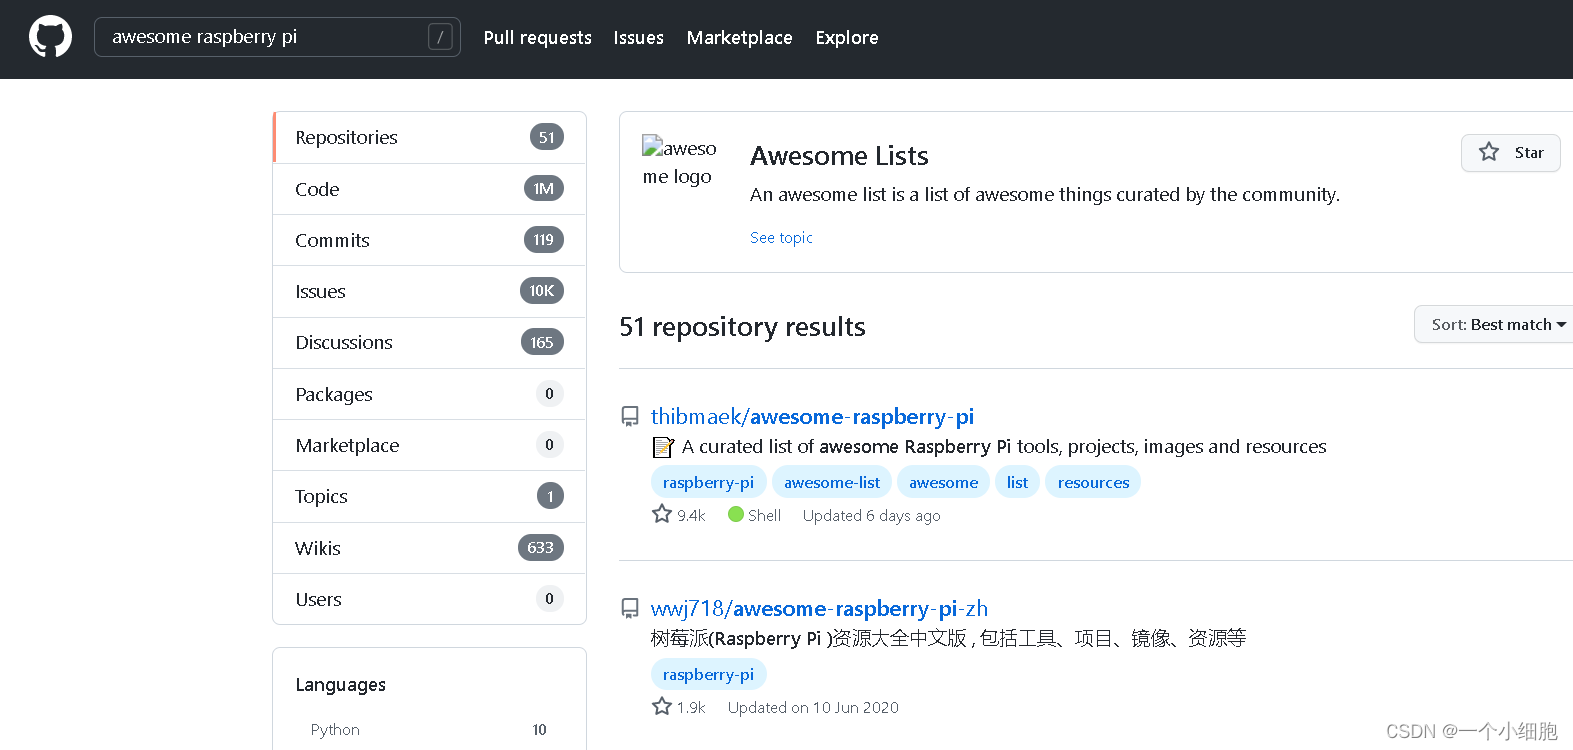Screen dimensions: 1573x750
Task: Open Pull requests in the header
Action: [538, 38]
